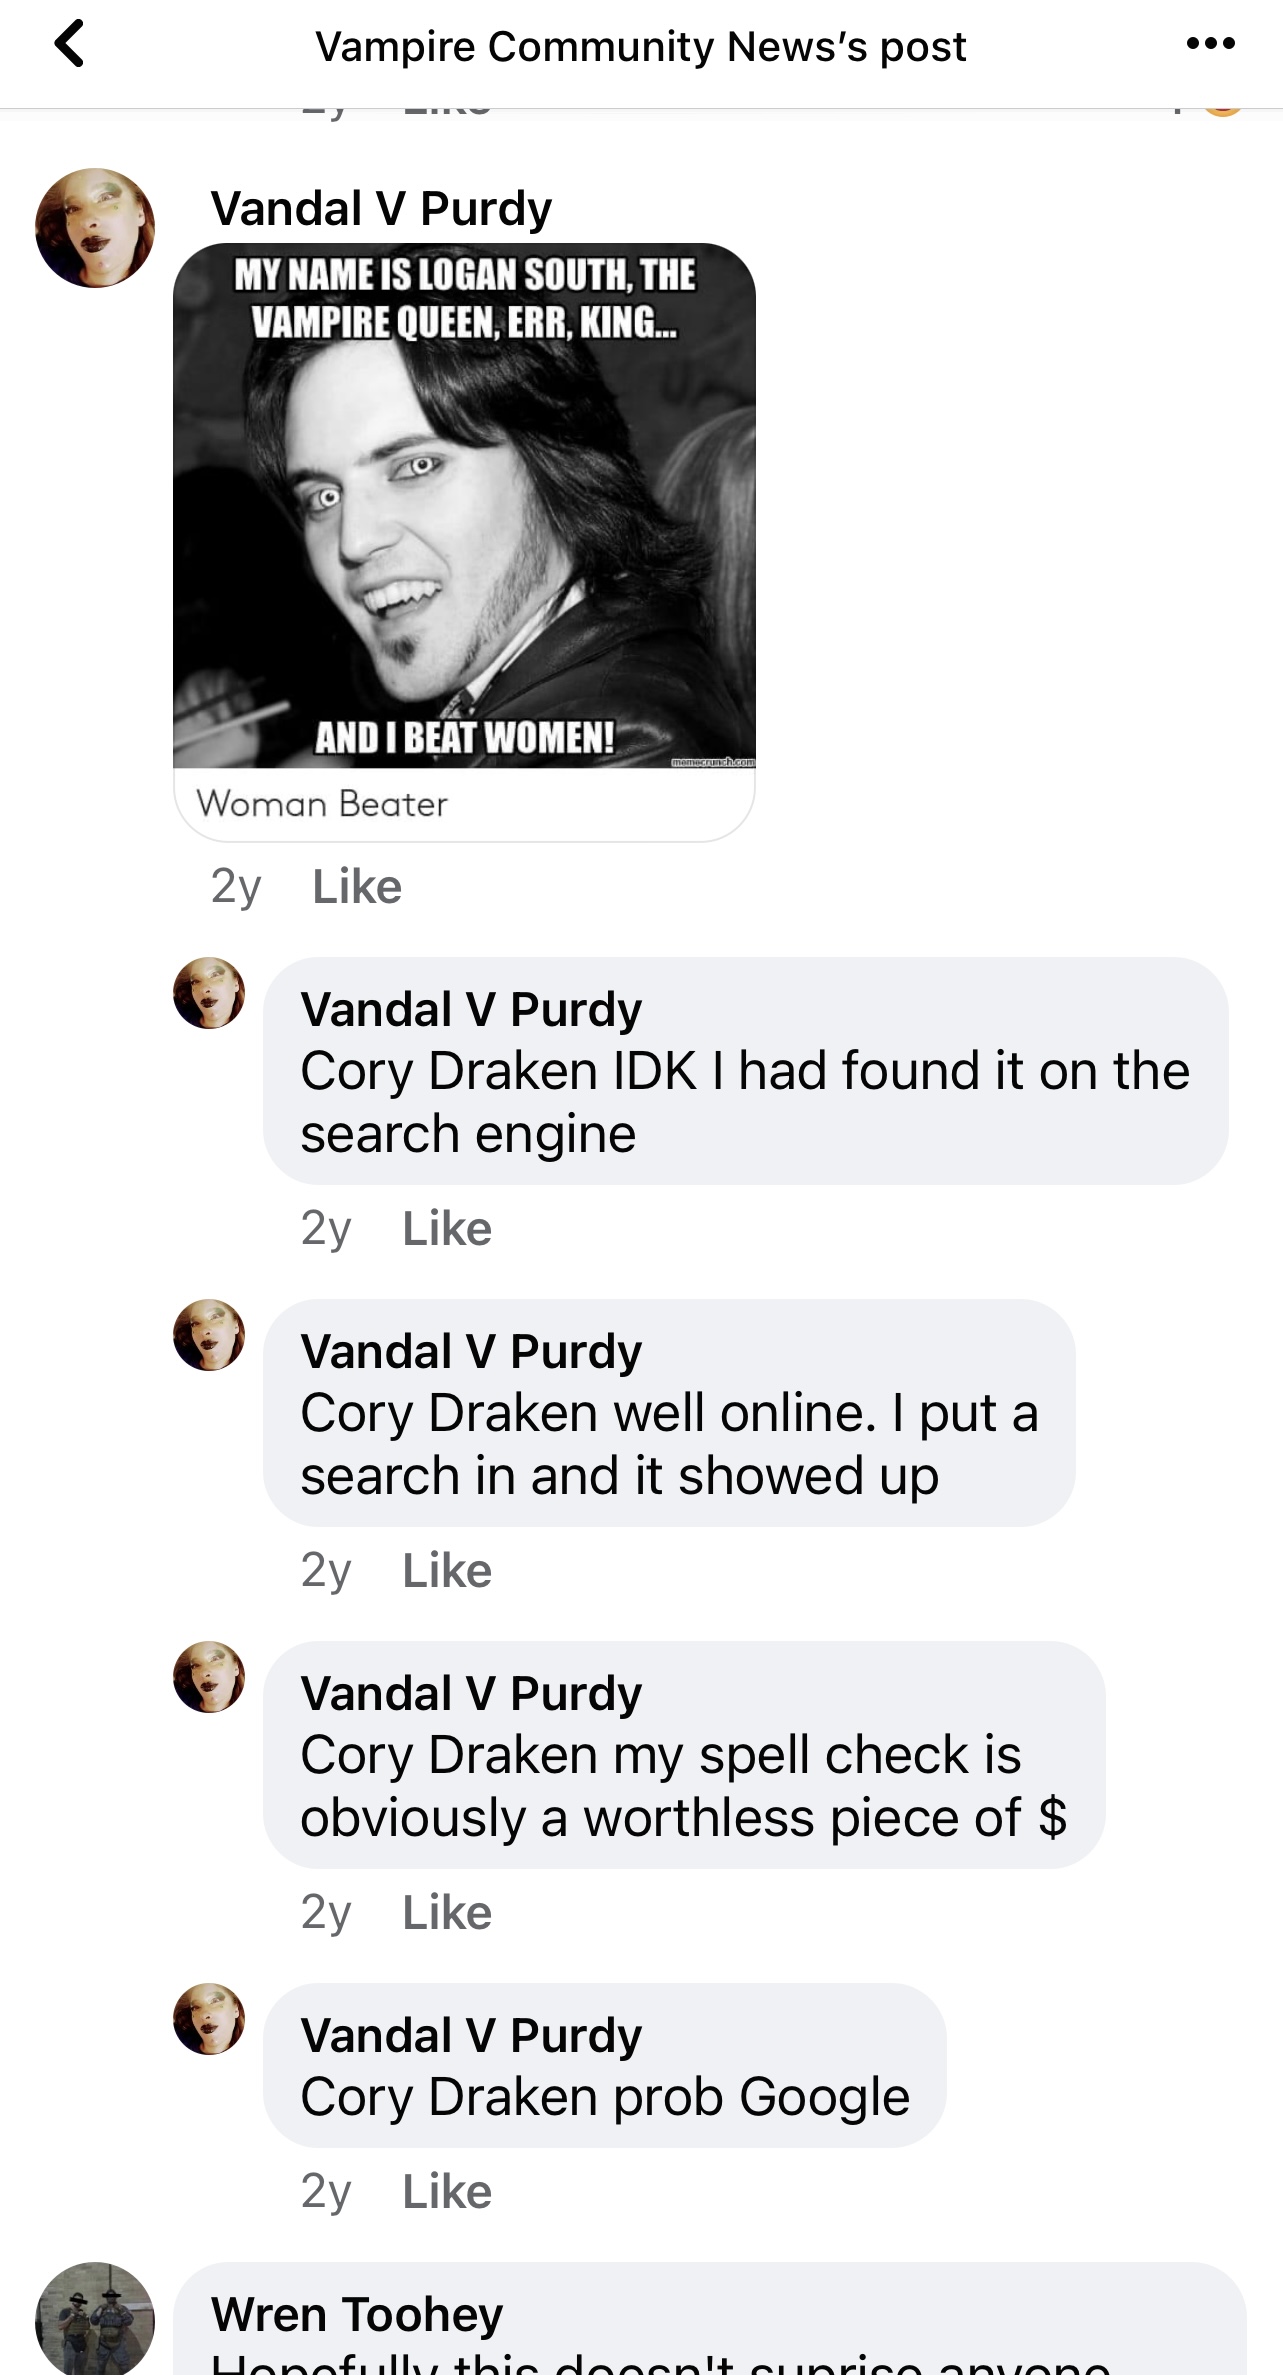Viewport: 1283px width, 2375px height.
Task: Tap Wren Toohey's name
Action: (356, 2315)
